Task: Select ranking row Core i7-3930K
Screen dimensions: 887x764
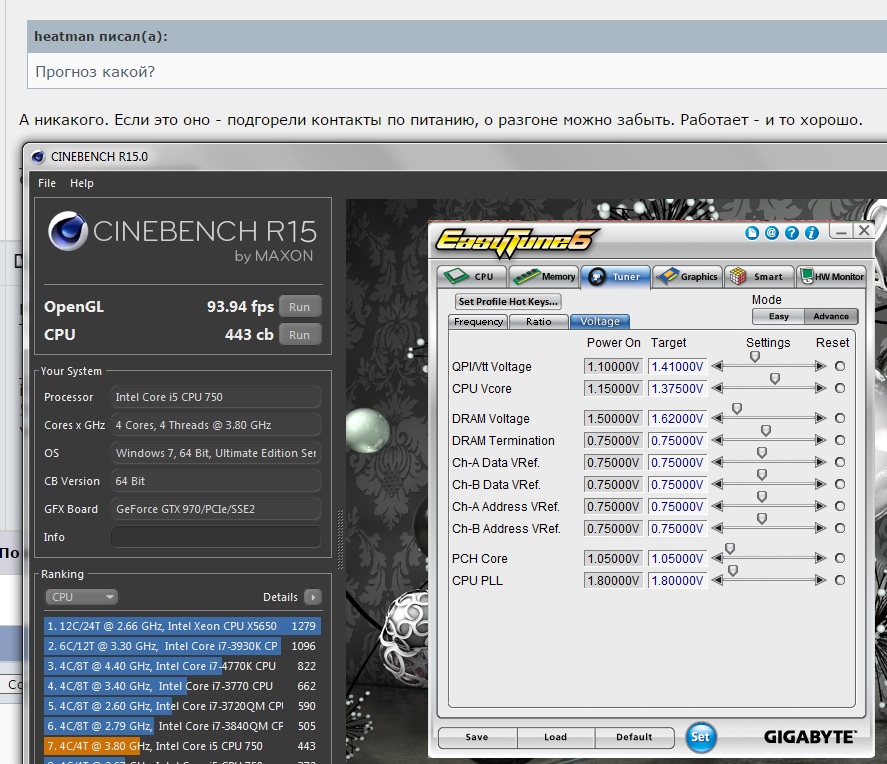Action: (x=182, y=646)
